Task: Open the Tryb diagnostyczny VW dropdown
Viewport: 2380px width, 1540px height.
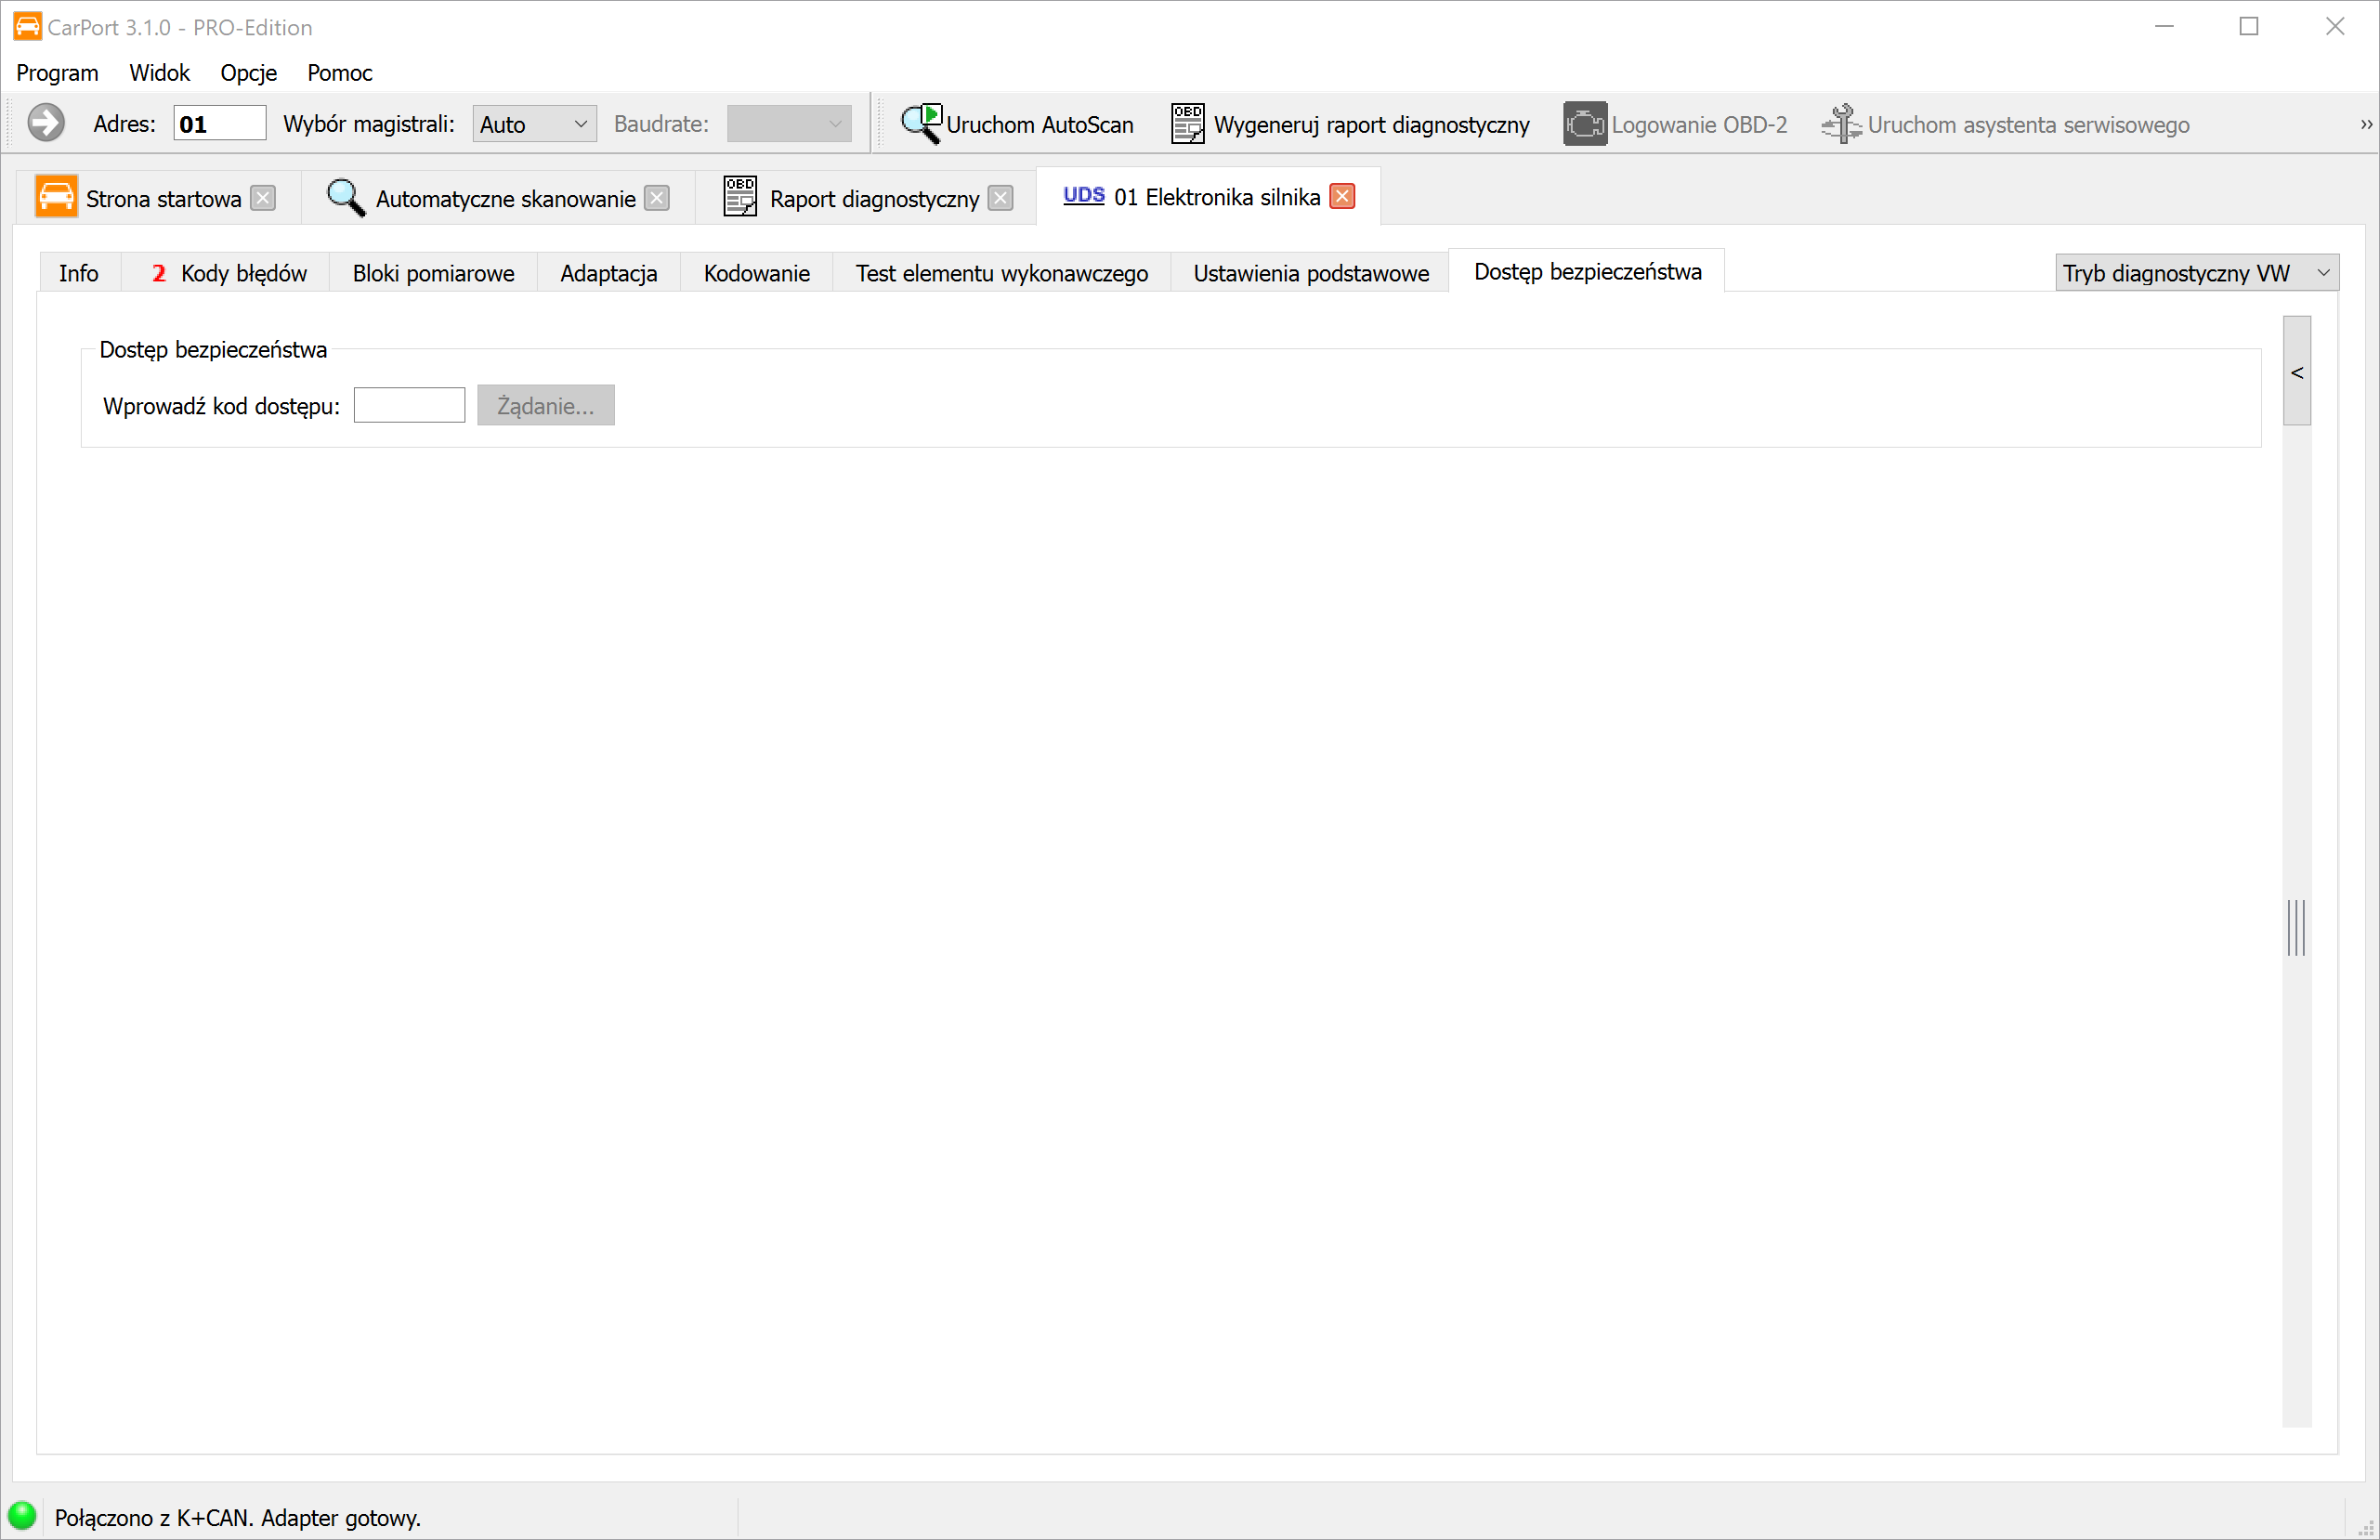Action: click(x=2196, y=273)
